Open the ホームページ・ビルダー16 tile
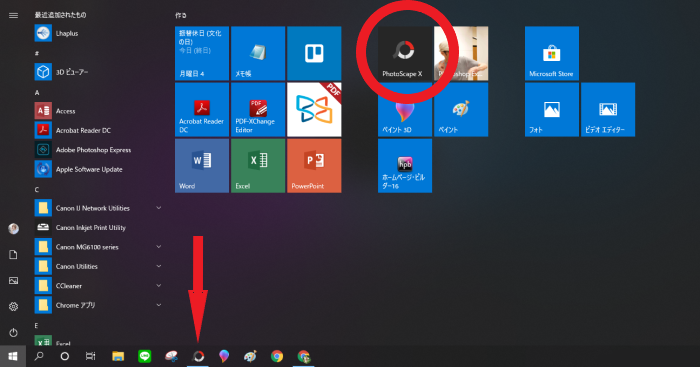Image resolution: width=700 pixels, height=367 pixels. [x=405, y=166]
